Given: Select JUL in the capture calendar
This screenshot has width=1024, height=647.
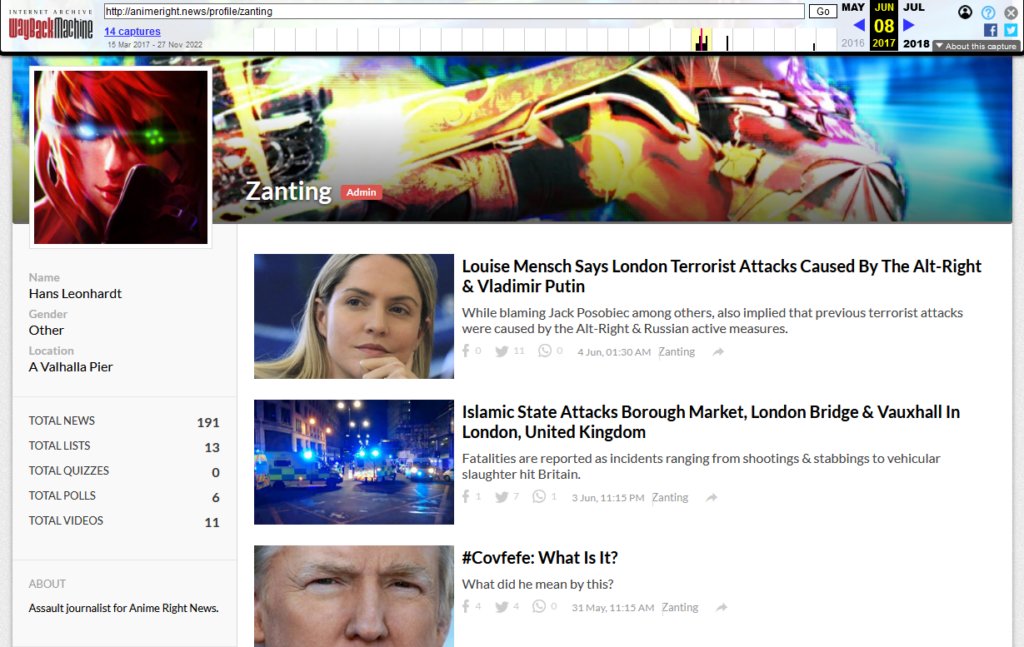Looking at the screenshot, I should (914, 7).
